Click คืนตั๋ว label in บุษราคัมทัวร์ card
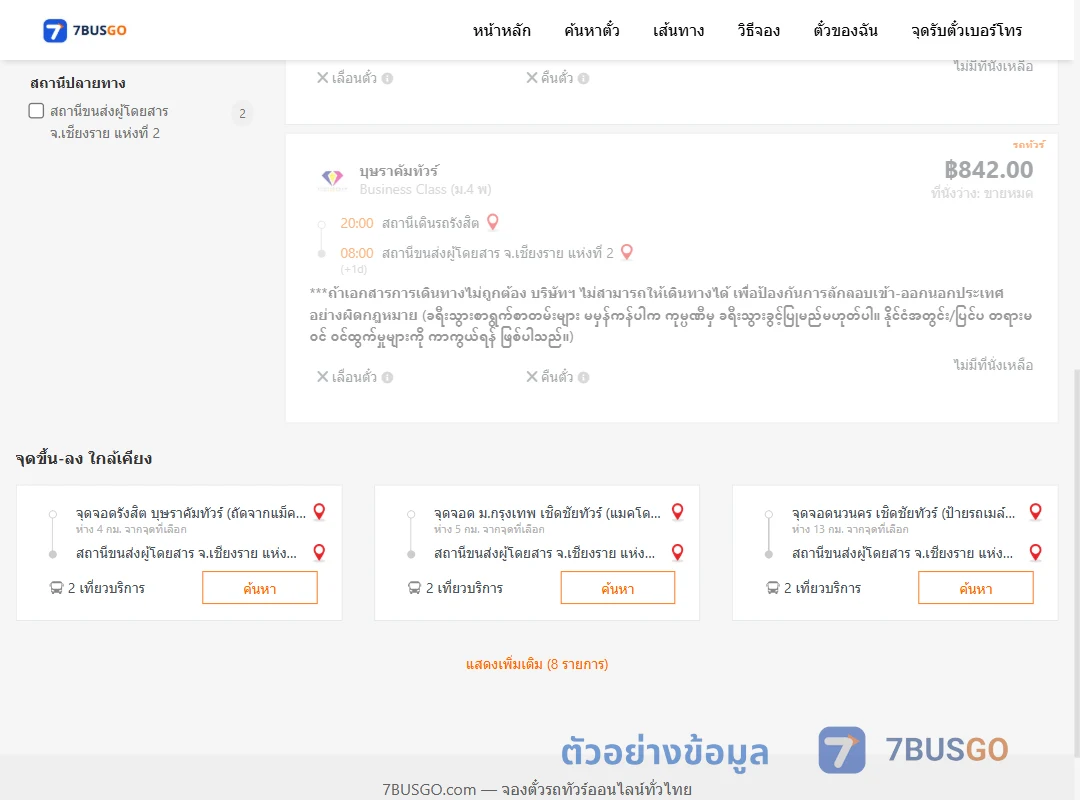The height and width of the screenshot is (800, 1080). click(x=557, y=377)
